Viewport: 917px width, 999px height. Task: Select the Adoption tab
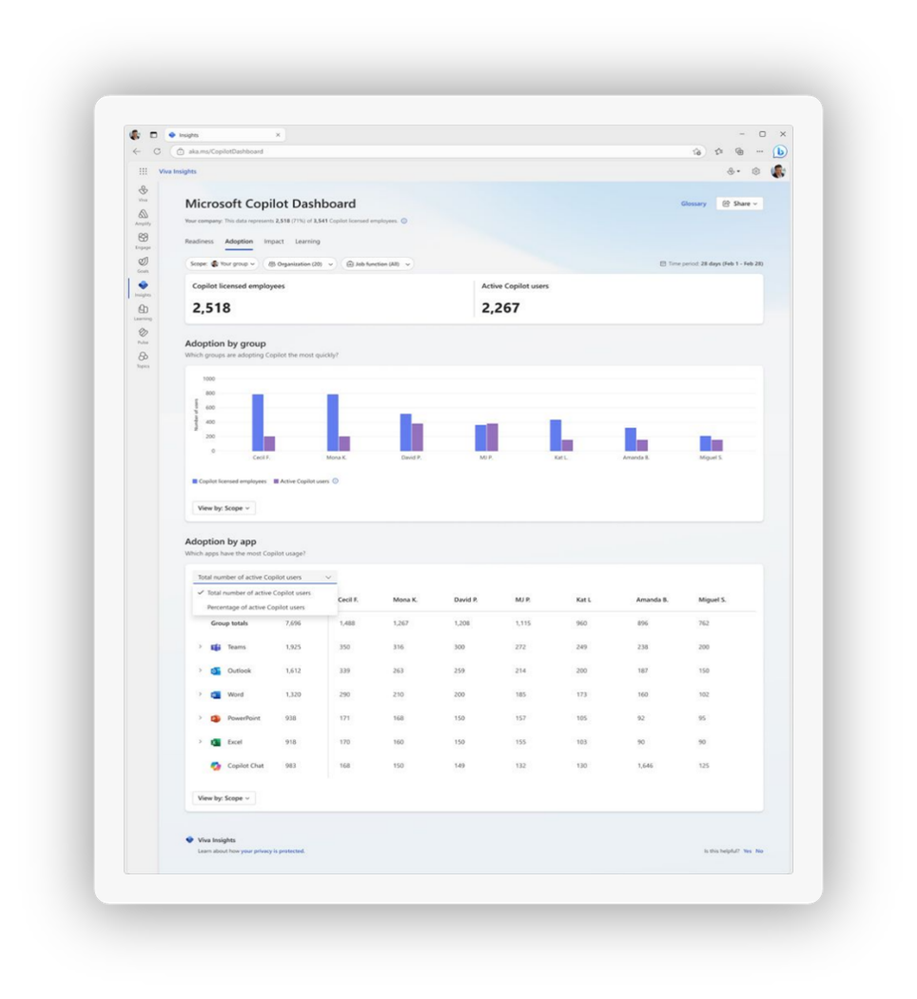coord(239,241)
